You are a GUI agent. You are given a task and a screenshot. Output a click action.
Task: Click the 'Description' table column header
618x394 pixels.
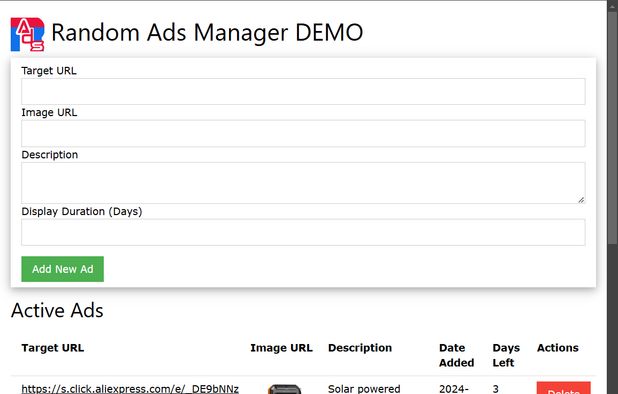(360, 348)
